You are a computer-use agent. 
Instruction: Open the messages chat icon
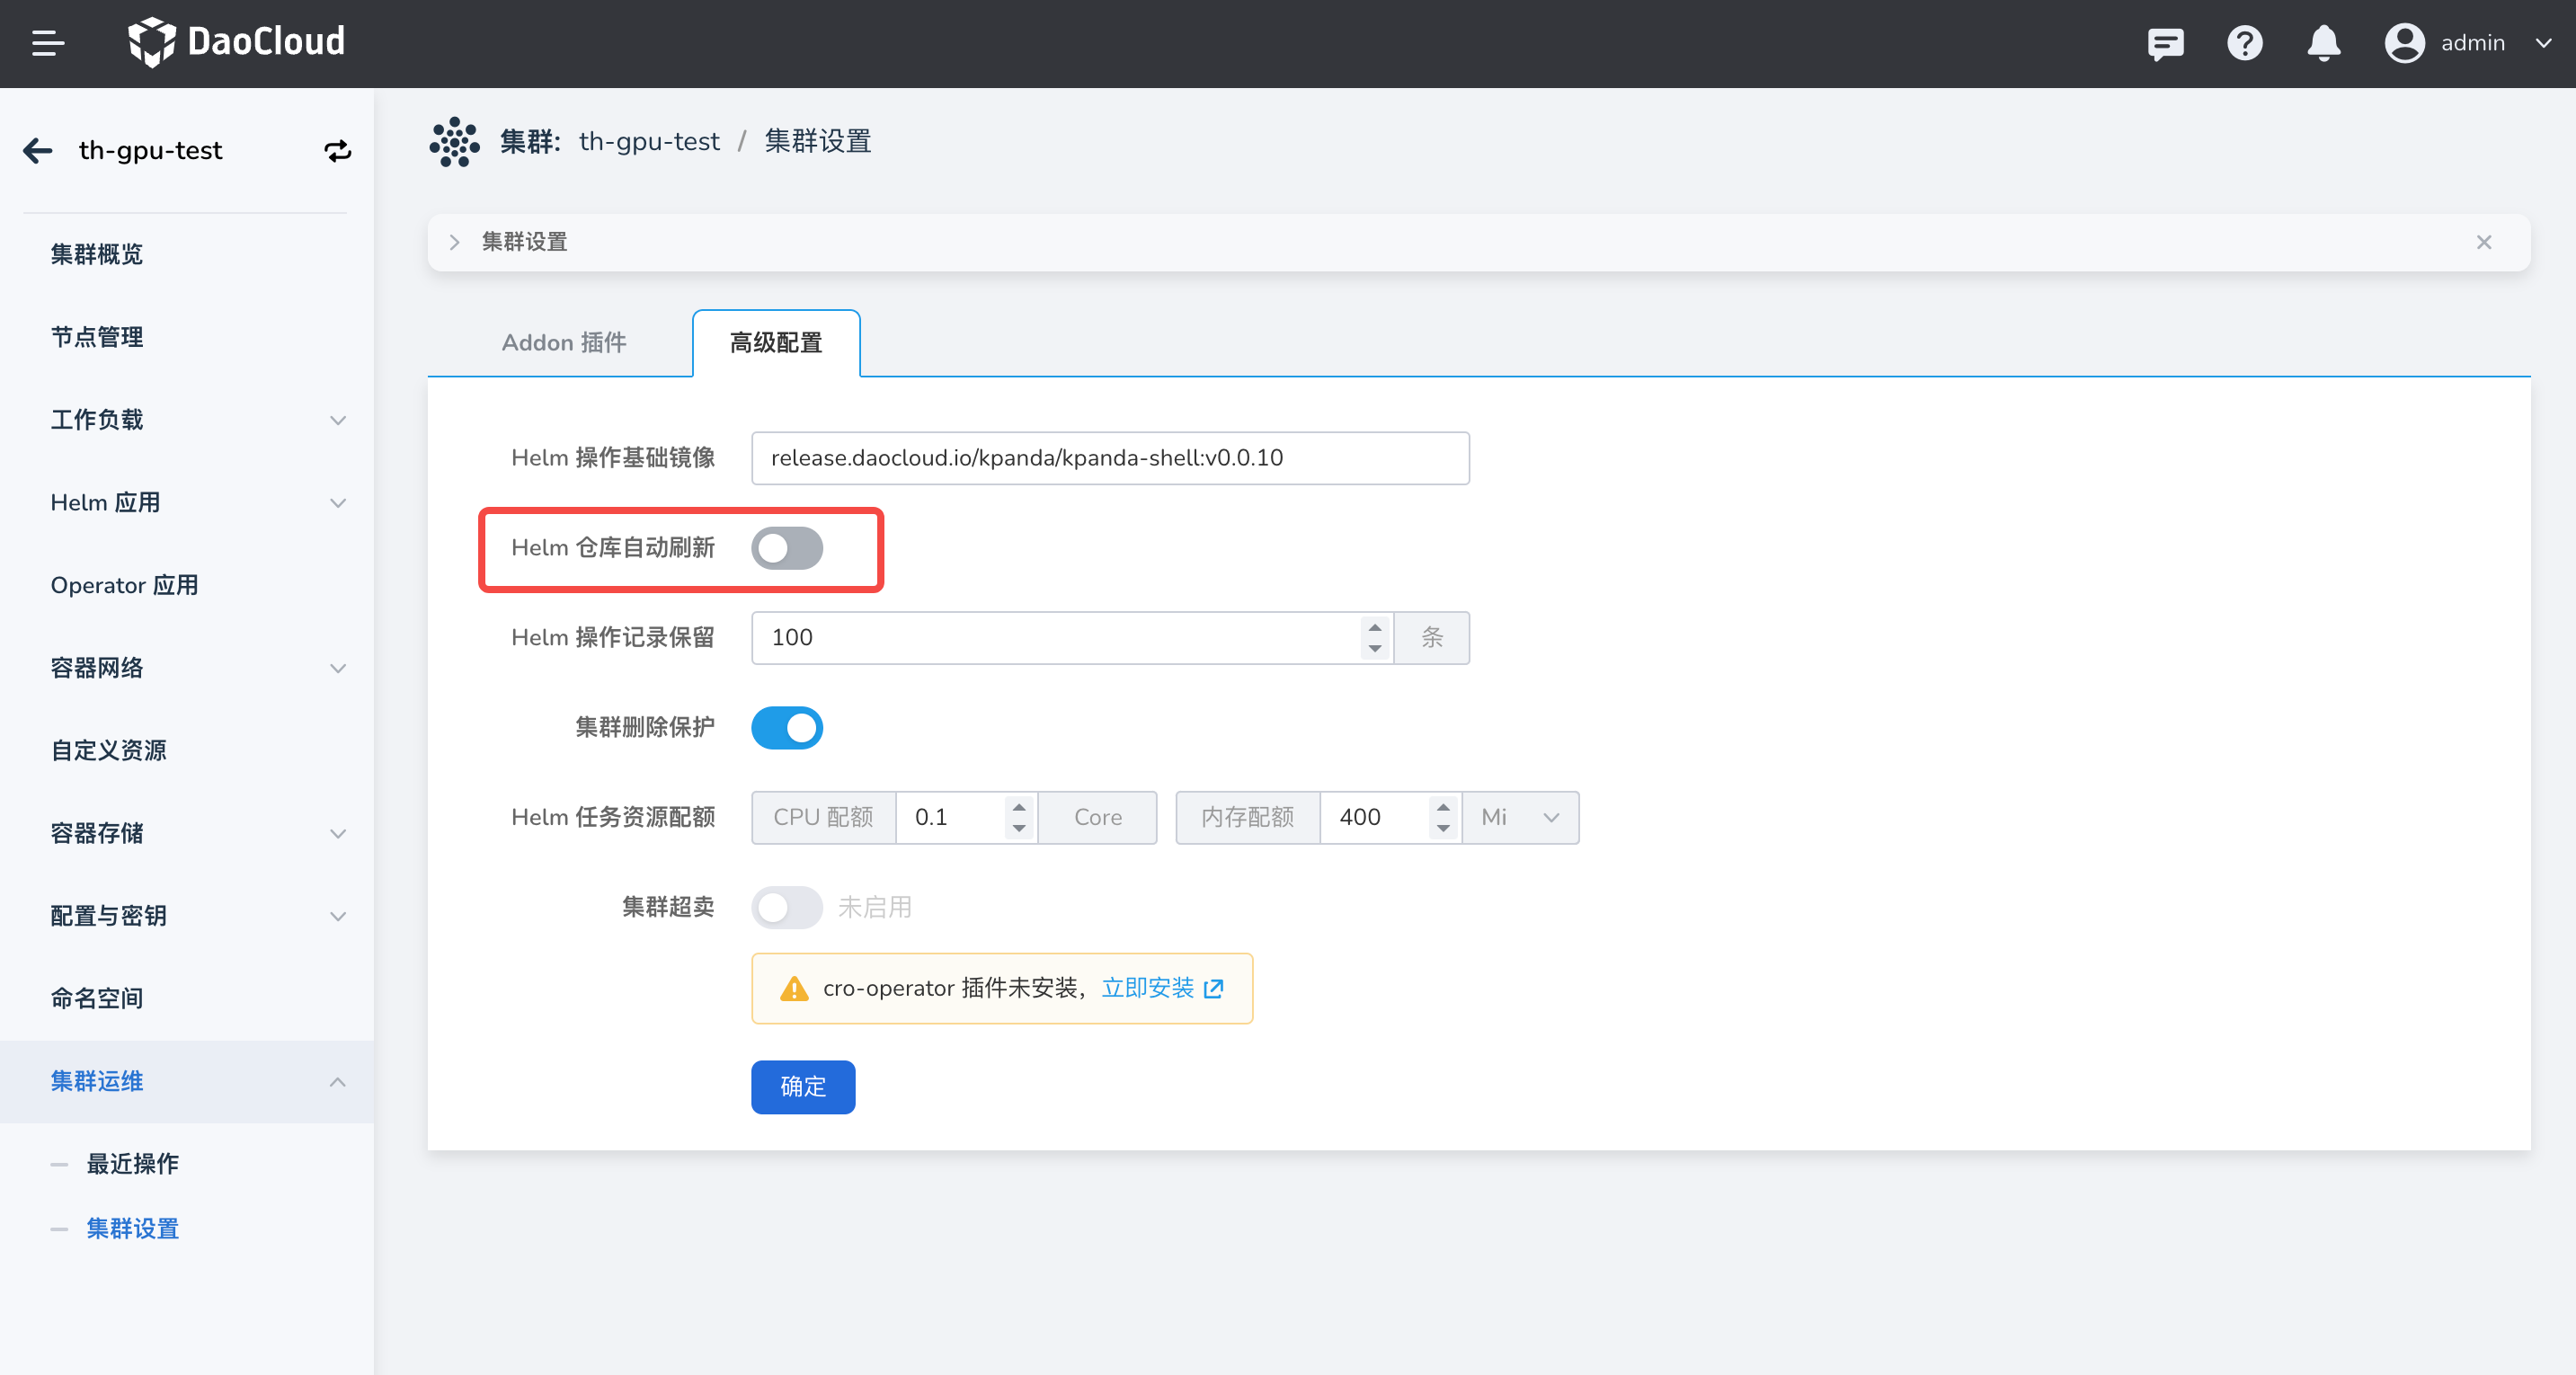coord(2165,43)
